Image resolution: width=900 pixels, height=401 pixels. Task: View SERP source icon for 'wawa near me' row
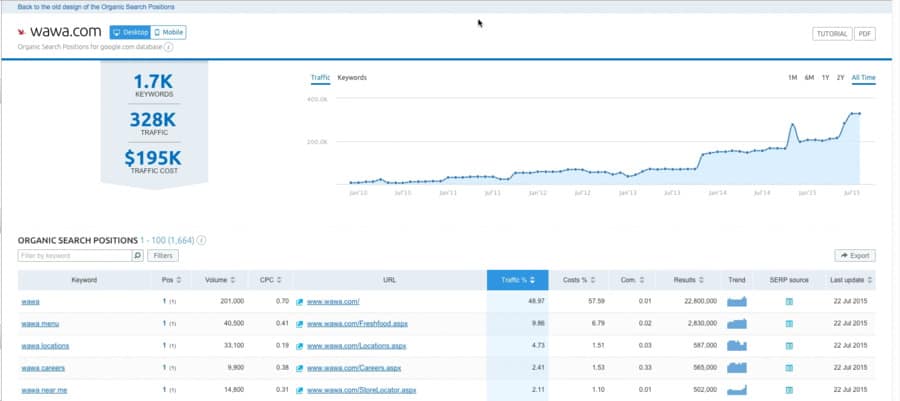(789, 391)
